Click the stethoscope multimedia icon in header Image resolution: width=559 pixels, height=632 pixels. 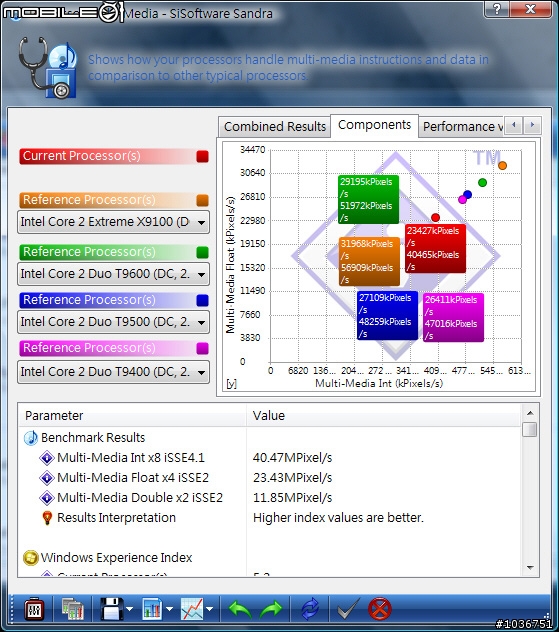coord(48,67)
